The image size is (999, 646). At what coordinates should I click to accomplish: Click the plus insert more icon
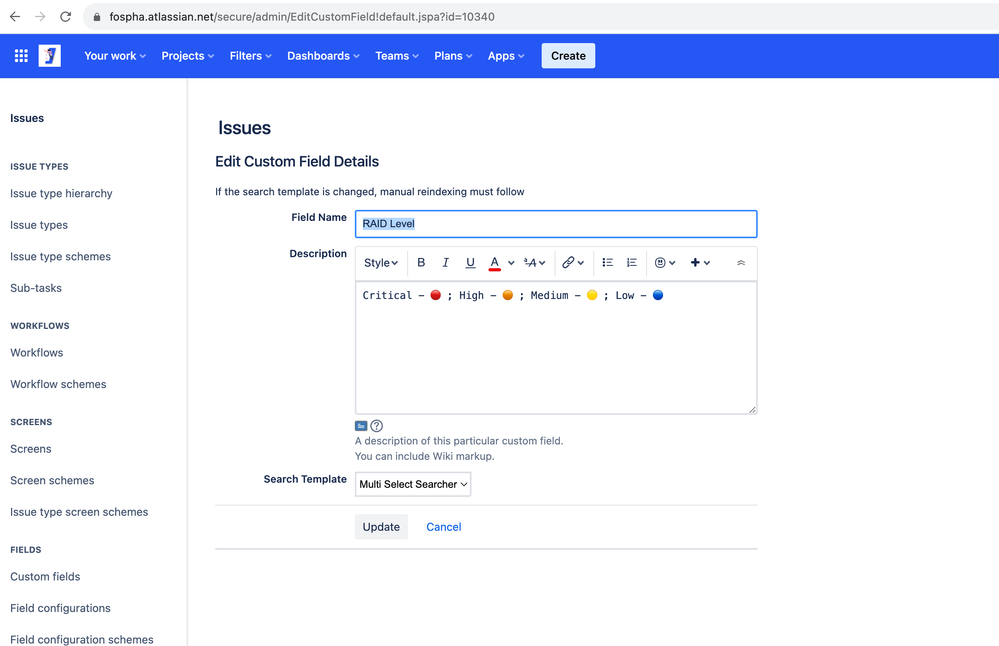695,262
